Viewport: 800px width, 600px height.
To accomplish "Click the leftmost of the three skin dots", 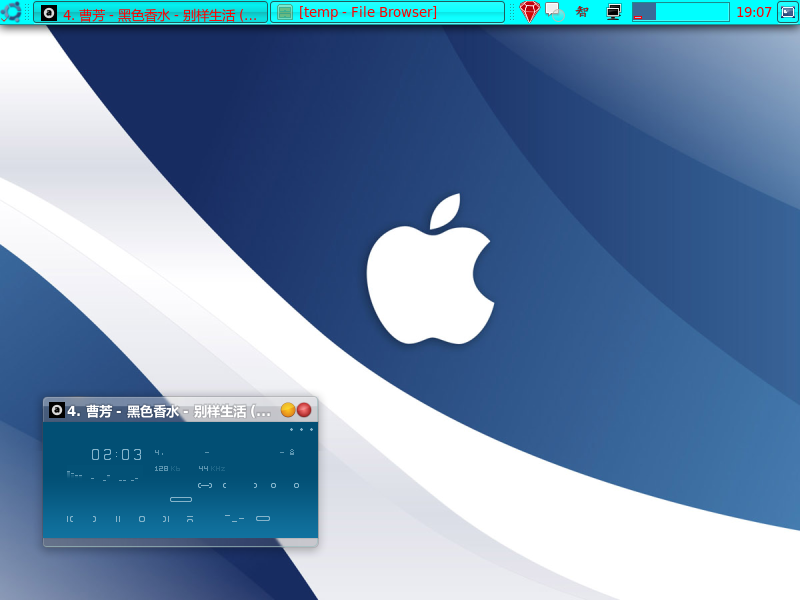I will coord(291,430).
